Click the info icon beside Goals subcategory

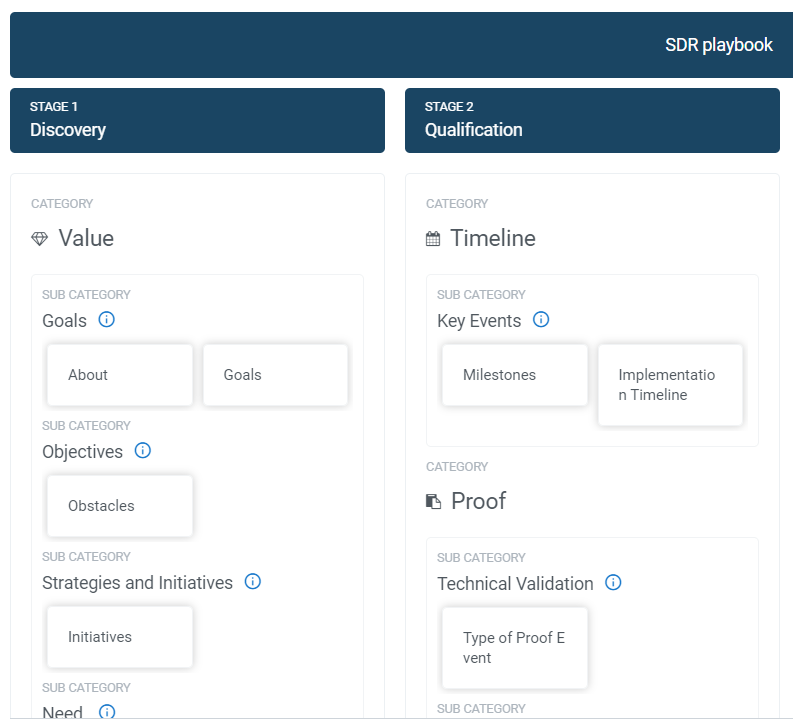tap(106, 320)
